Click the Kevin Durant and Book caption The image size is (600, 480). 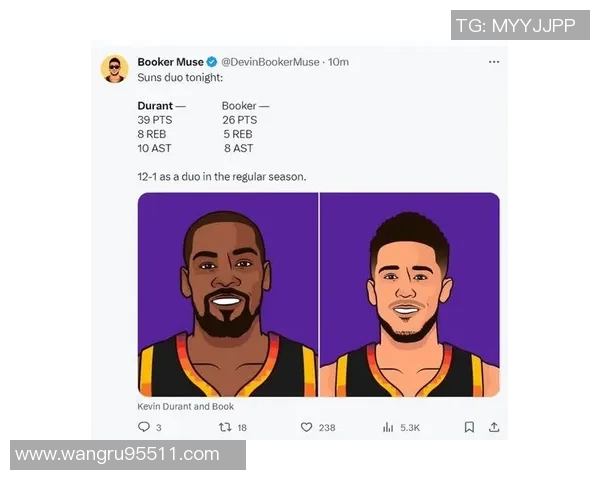[186, 407]
